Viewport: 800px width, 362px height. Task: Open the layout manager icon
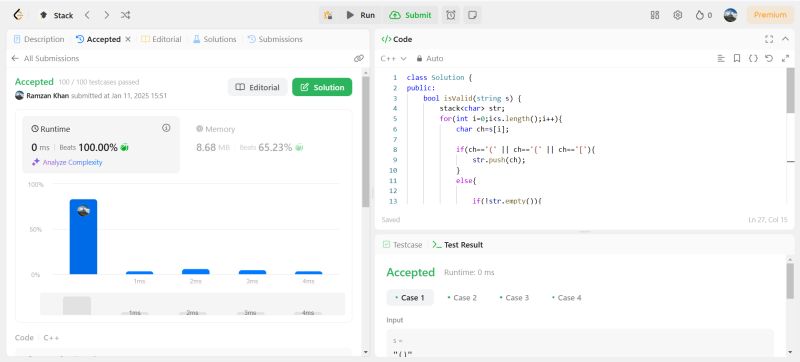pyautogui.click(x=655, y=15)
